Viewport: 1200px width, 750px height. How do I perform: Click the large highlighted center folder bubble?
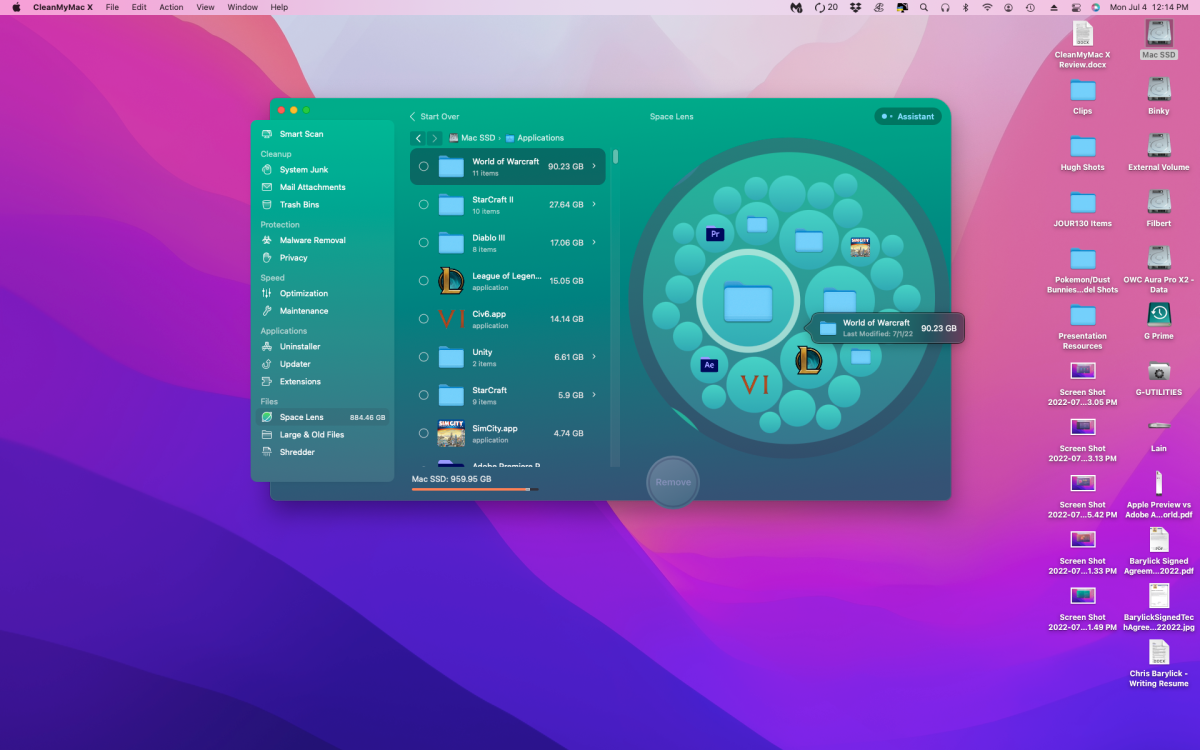[748, 300]
